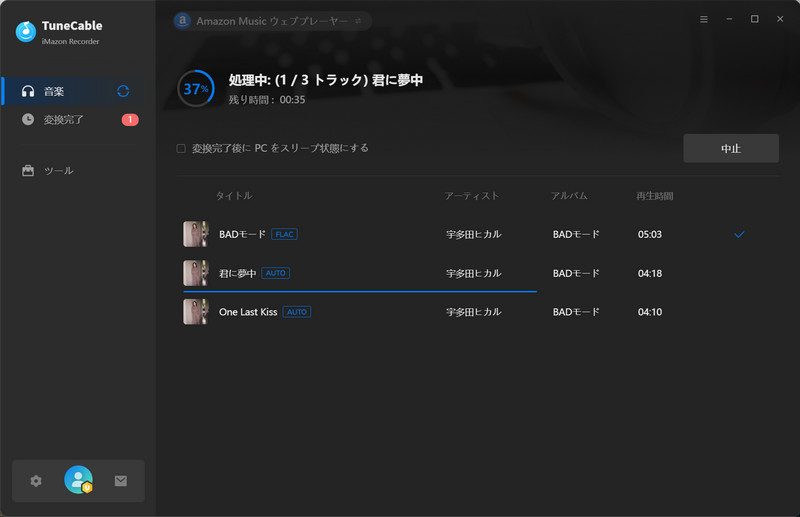
Task: Open the 音楽 section in sidebar
Action: (79, 91)
